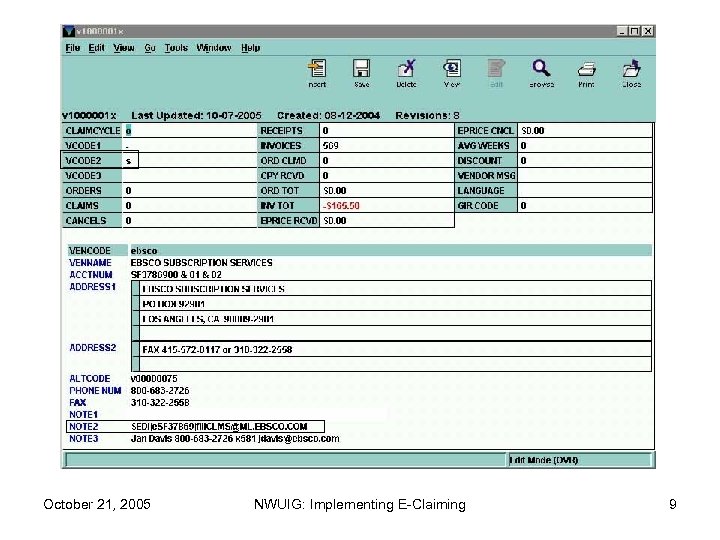
Task: Maximize the v1000001x window
Action: pyautogui.click(x=635, y=31)
